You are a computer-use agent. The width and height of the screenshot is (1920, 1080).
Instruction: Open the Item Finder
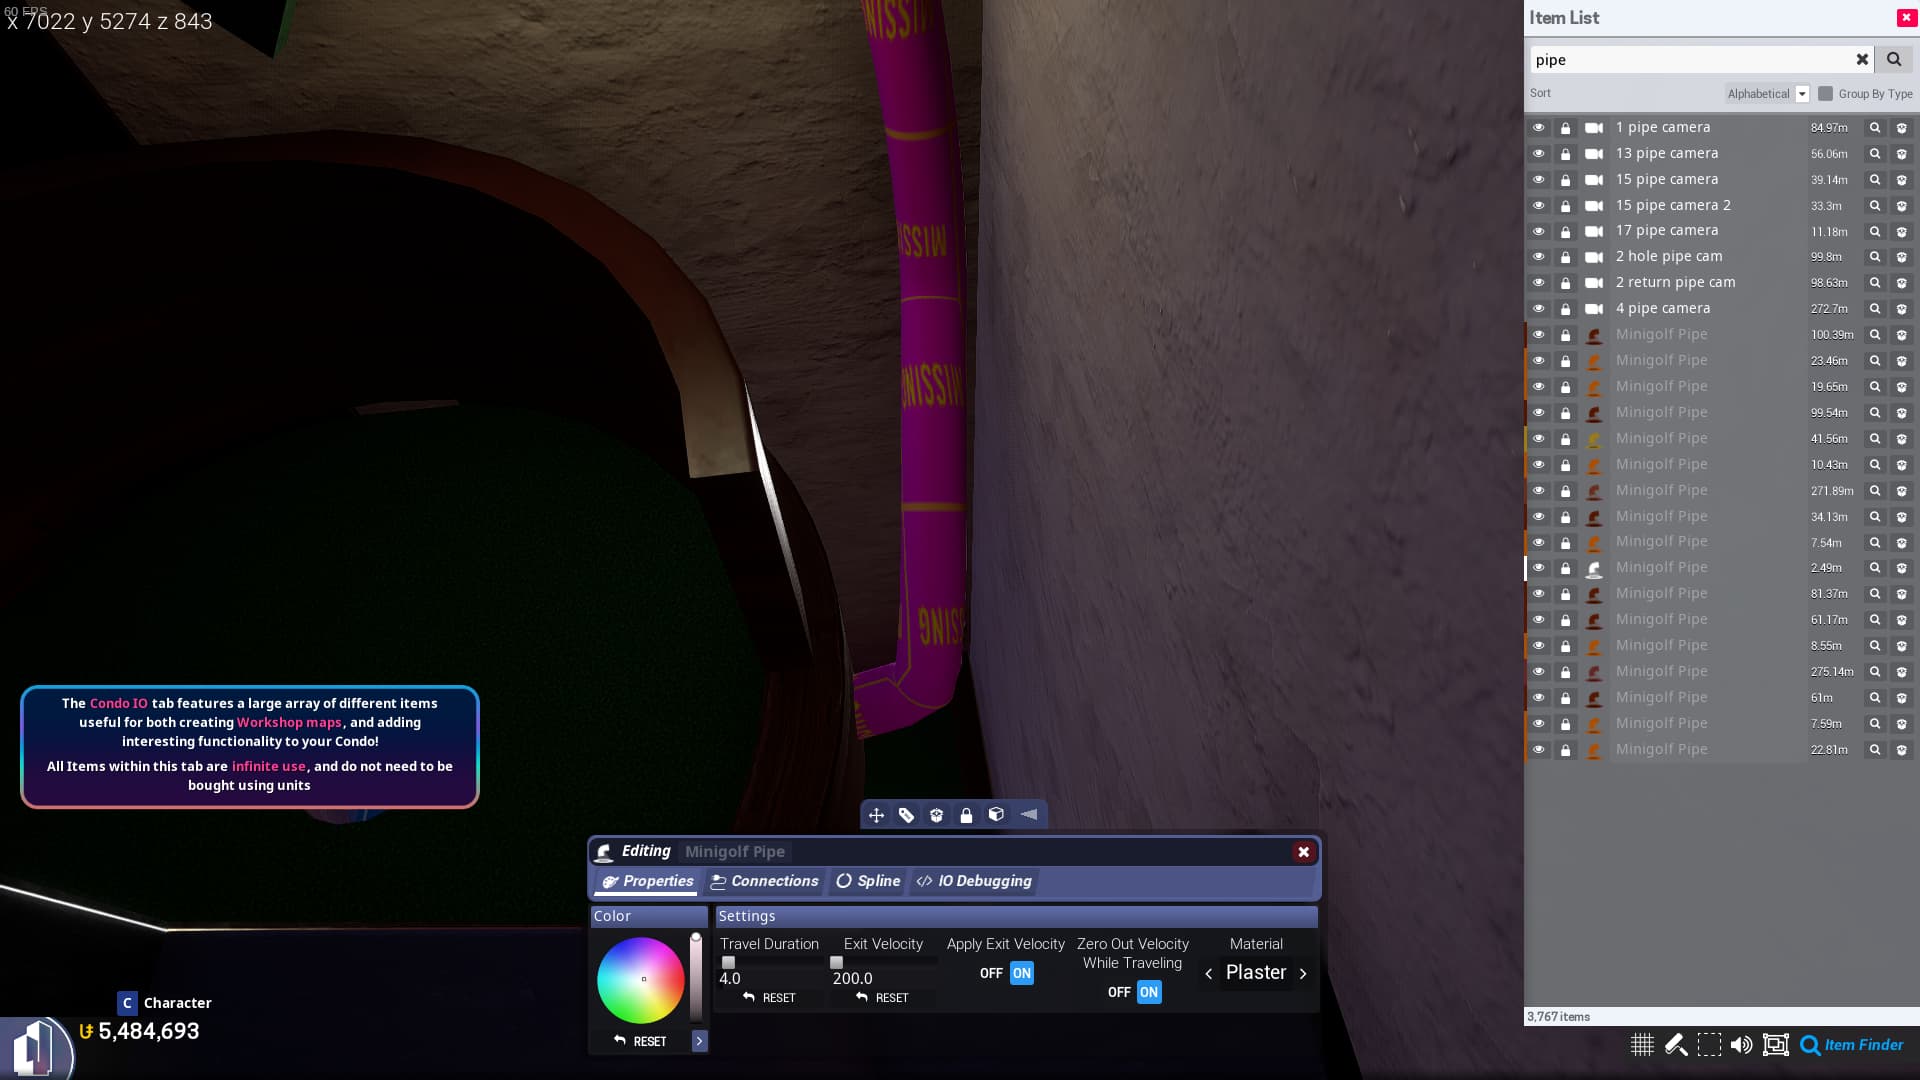tap(1852, 1045)
